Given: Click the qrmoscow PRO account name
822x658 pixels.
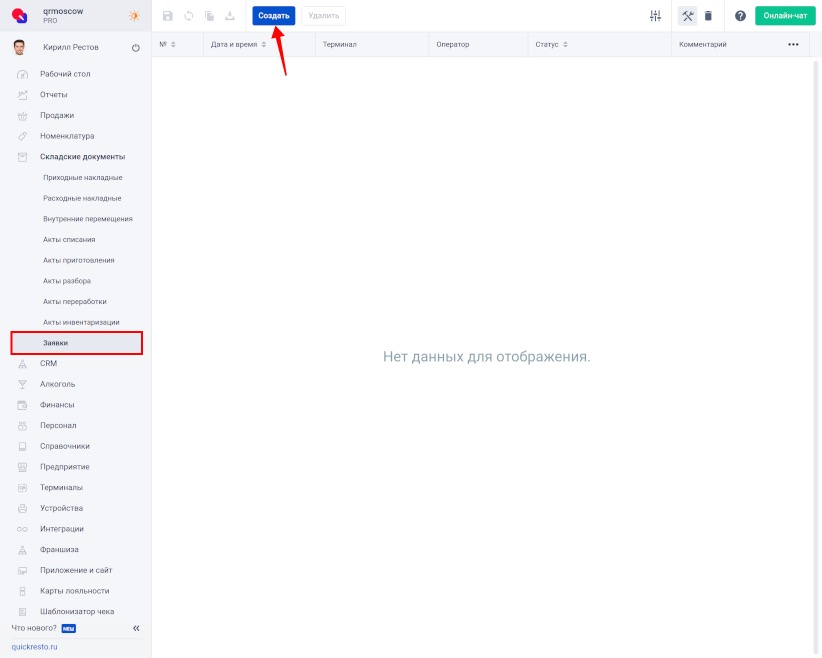Looking at the screenshot, I should pyautogui.click(x=63, y=16).
